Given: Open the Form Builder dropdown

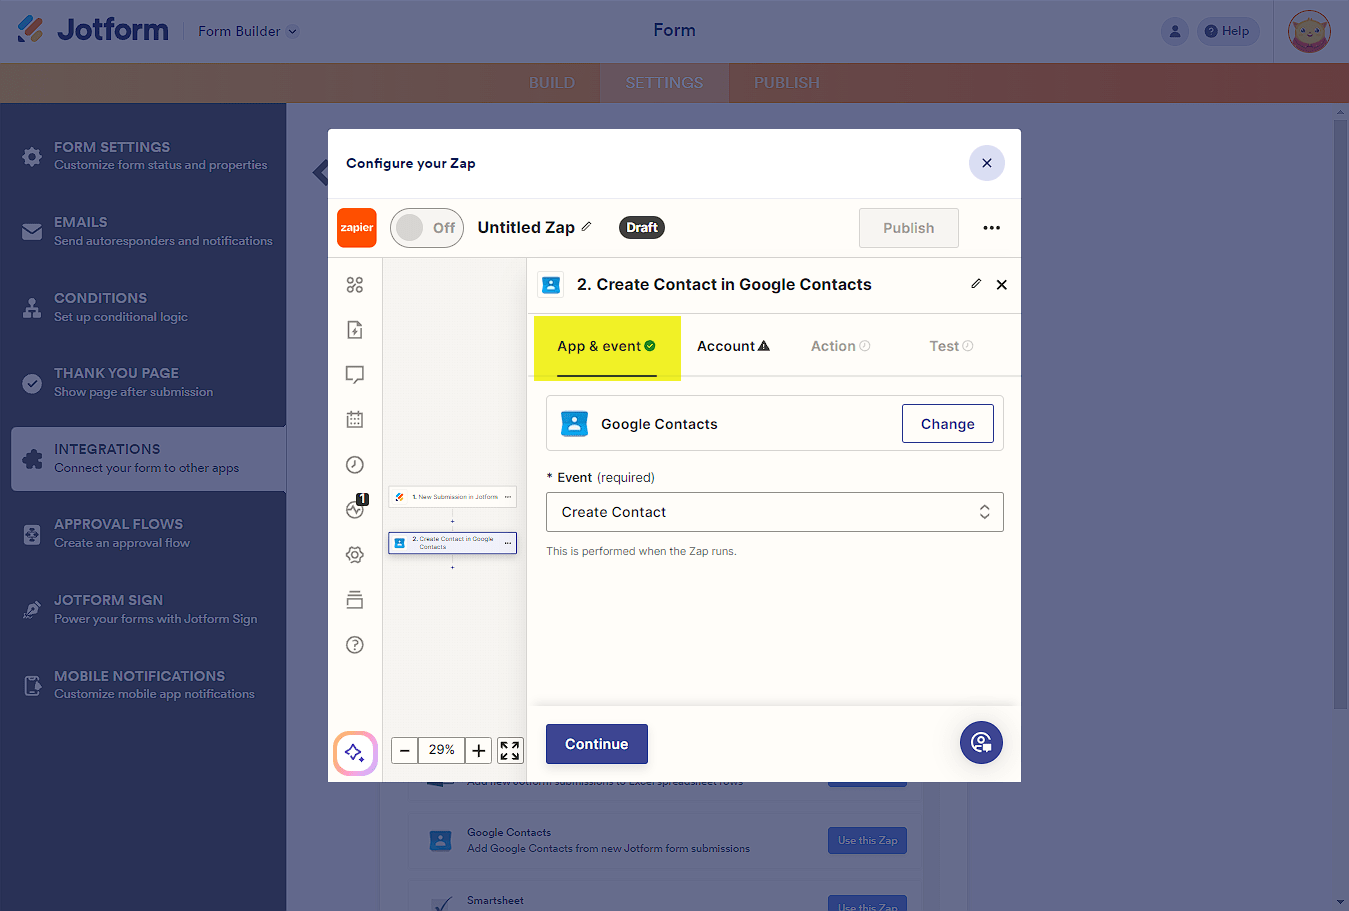Looking at the screenshot, I should (x=248, y=31).
